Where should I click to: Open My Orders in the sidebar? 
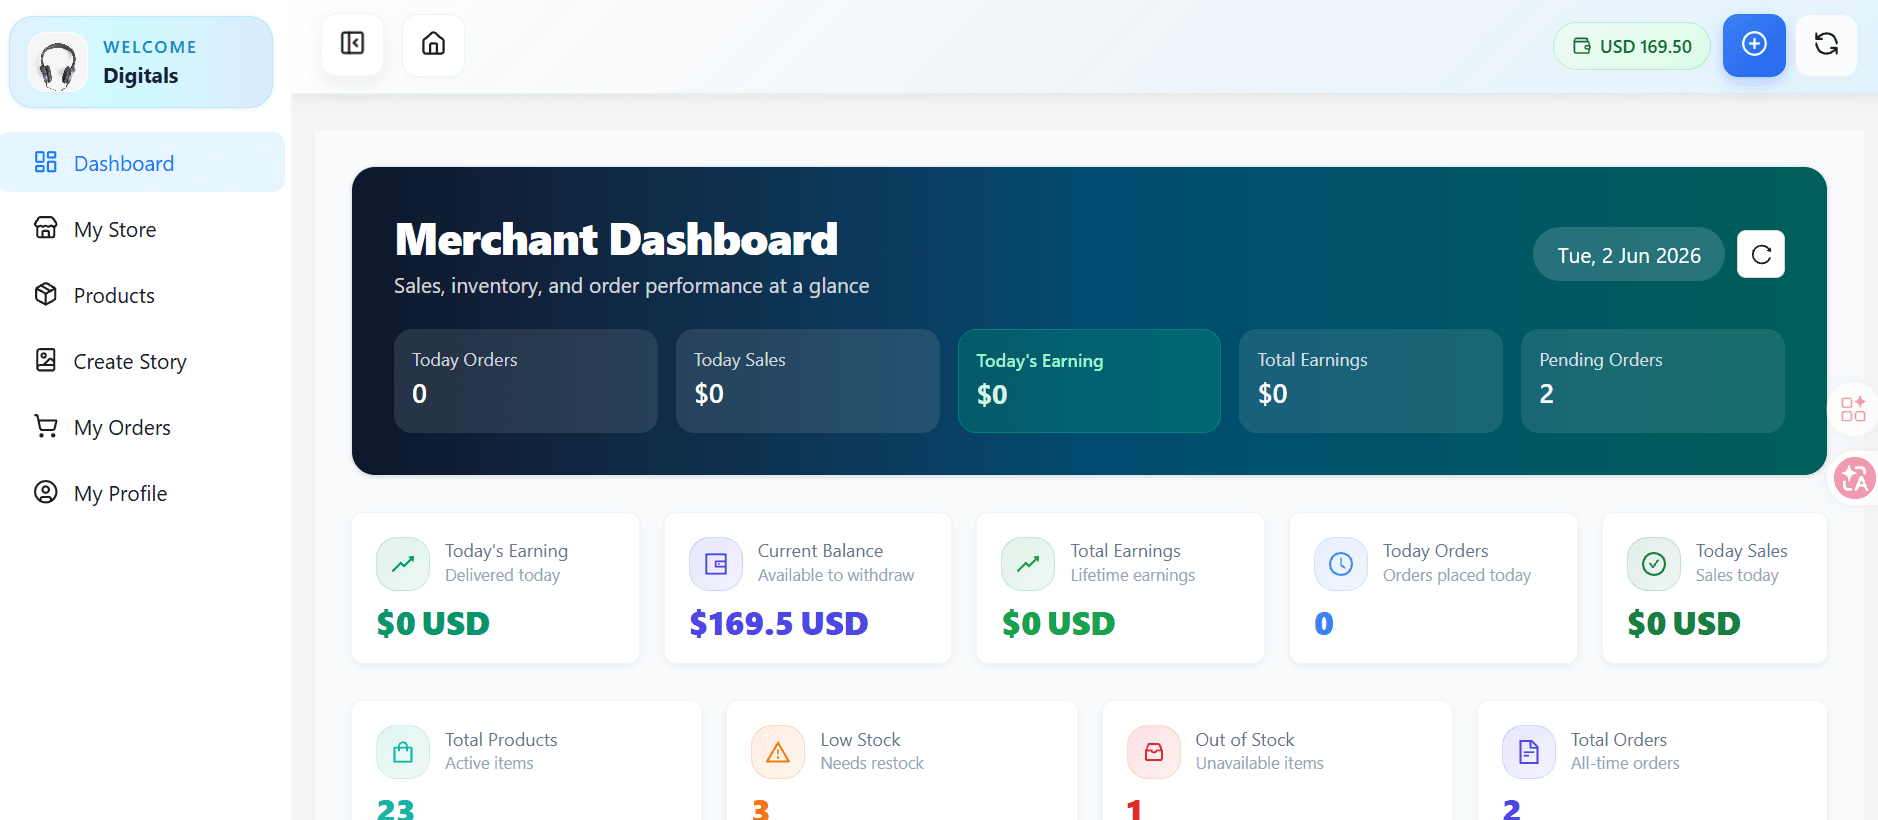(x=142, y=427)
